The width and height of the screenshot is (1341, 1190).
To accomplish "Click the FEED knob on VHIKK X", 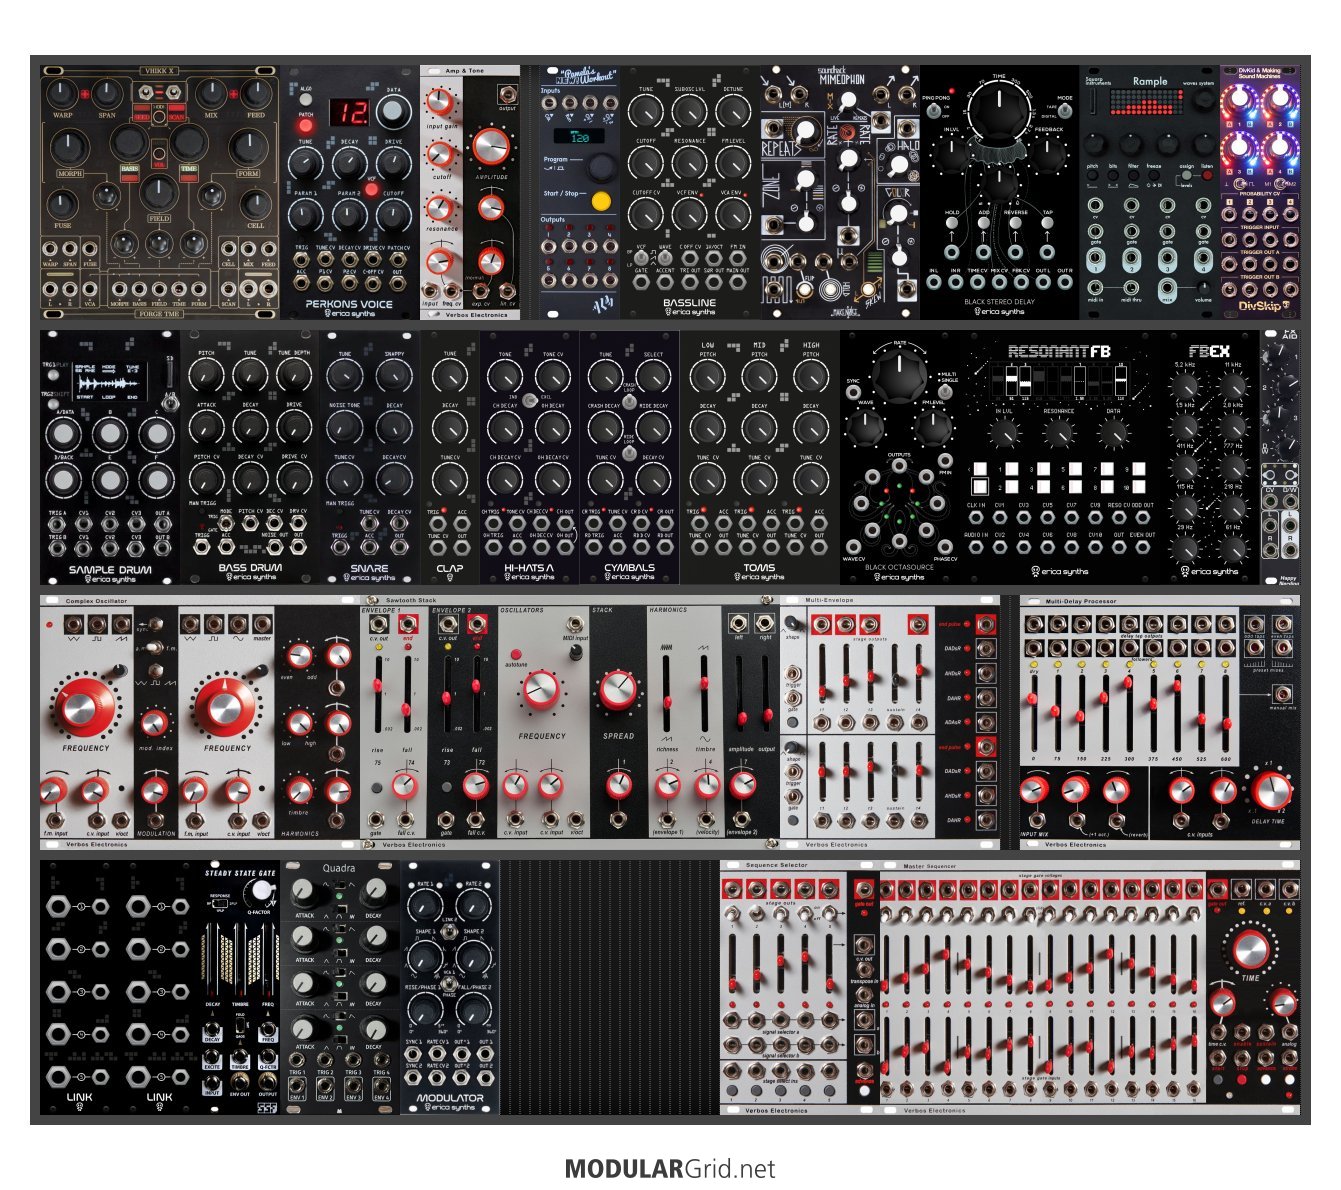I will click(256, 94).
